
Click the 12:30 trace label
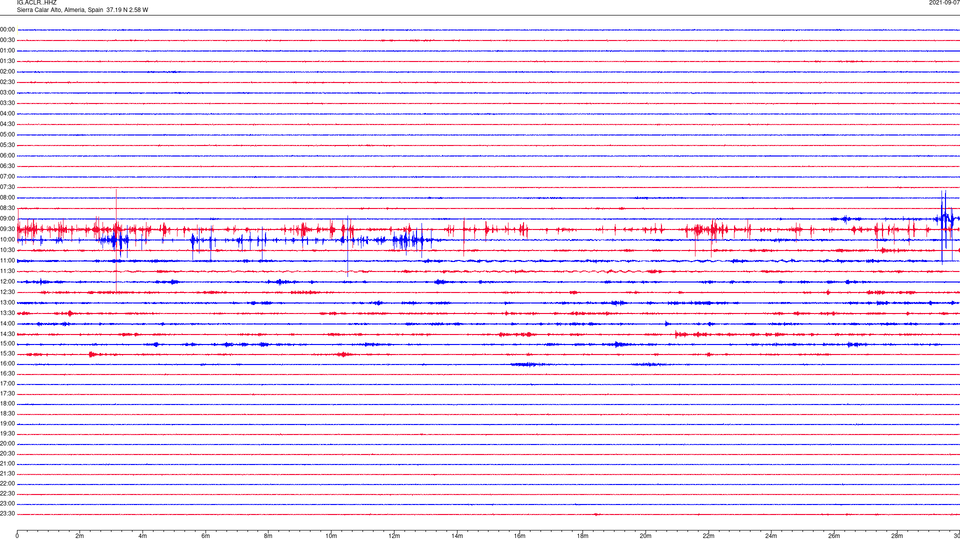(7, 293)
